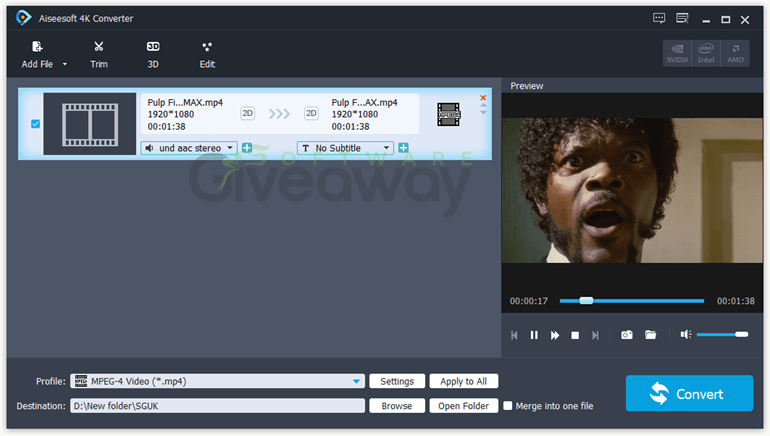Image resolution: width=770 pixels, height=436 pixels.
Task: Open the Trim tool
Action: 99,54
